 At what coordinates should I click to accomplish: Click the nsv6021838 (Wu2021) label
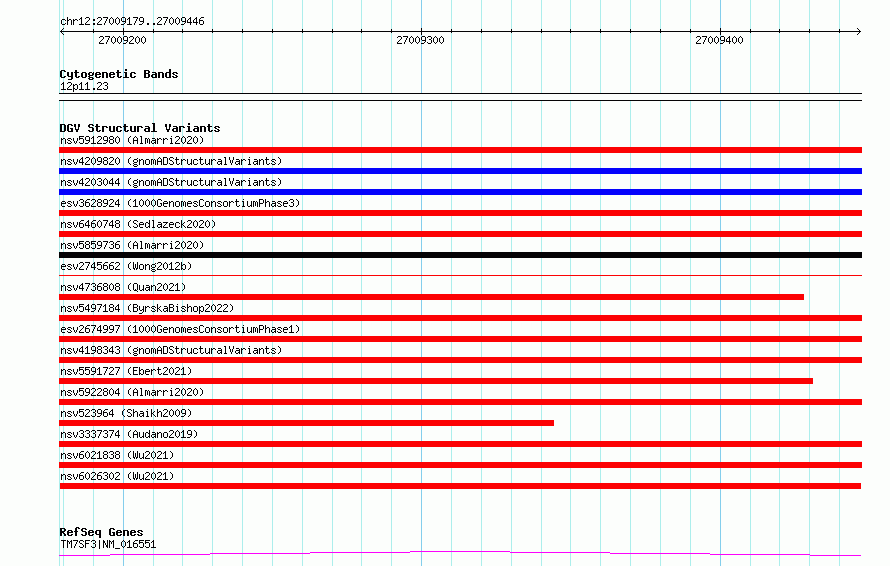coord(117,455)
